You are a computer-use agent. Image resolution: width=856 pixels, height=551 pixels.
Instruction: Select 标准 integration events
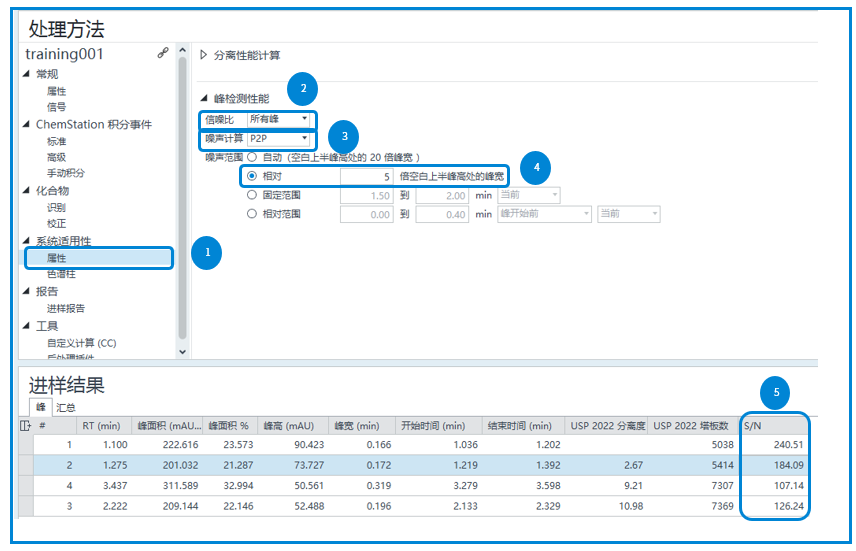click(x=56, y=141)
